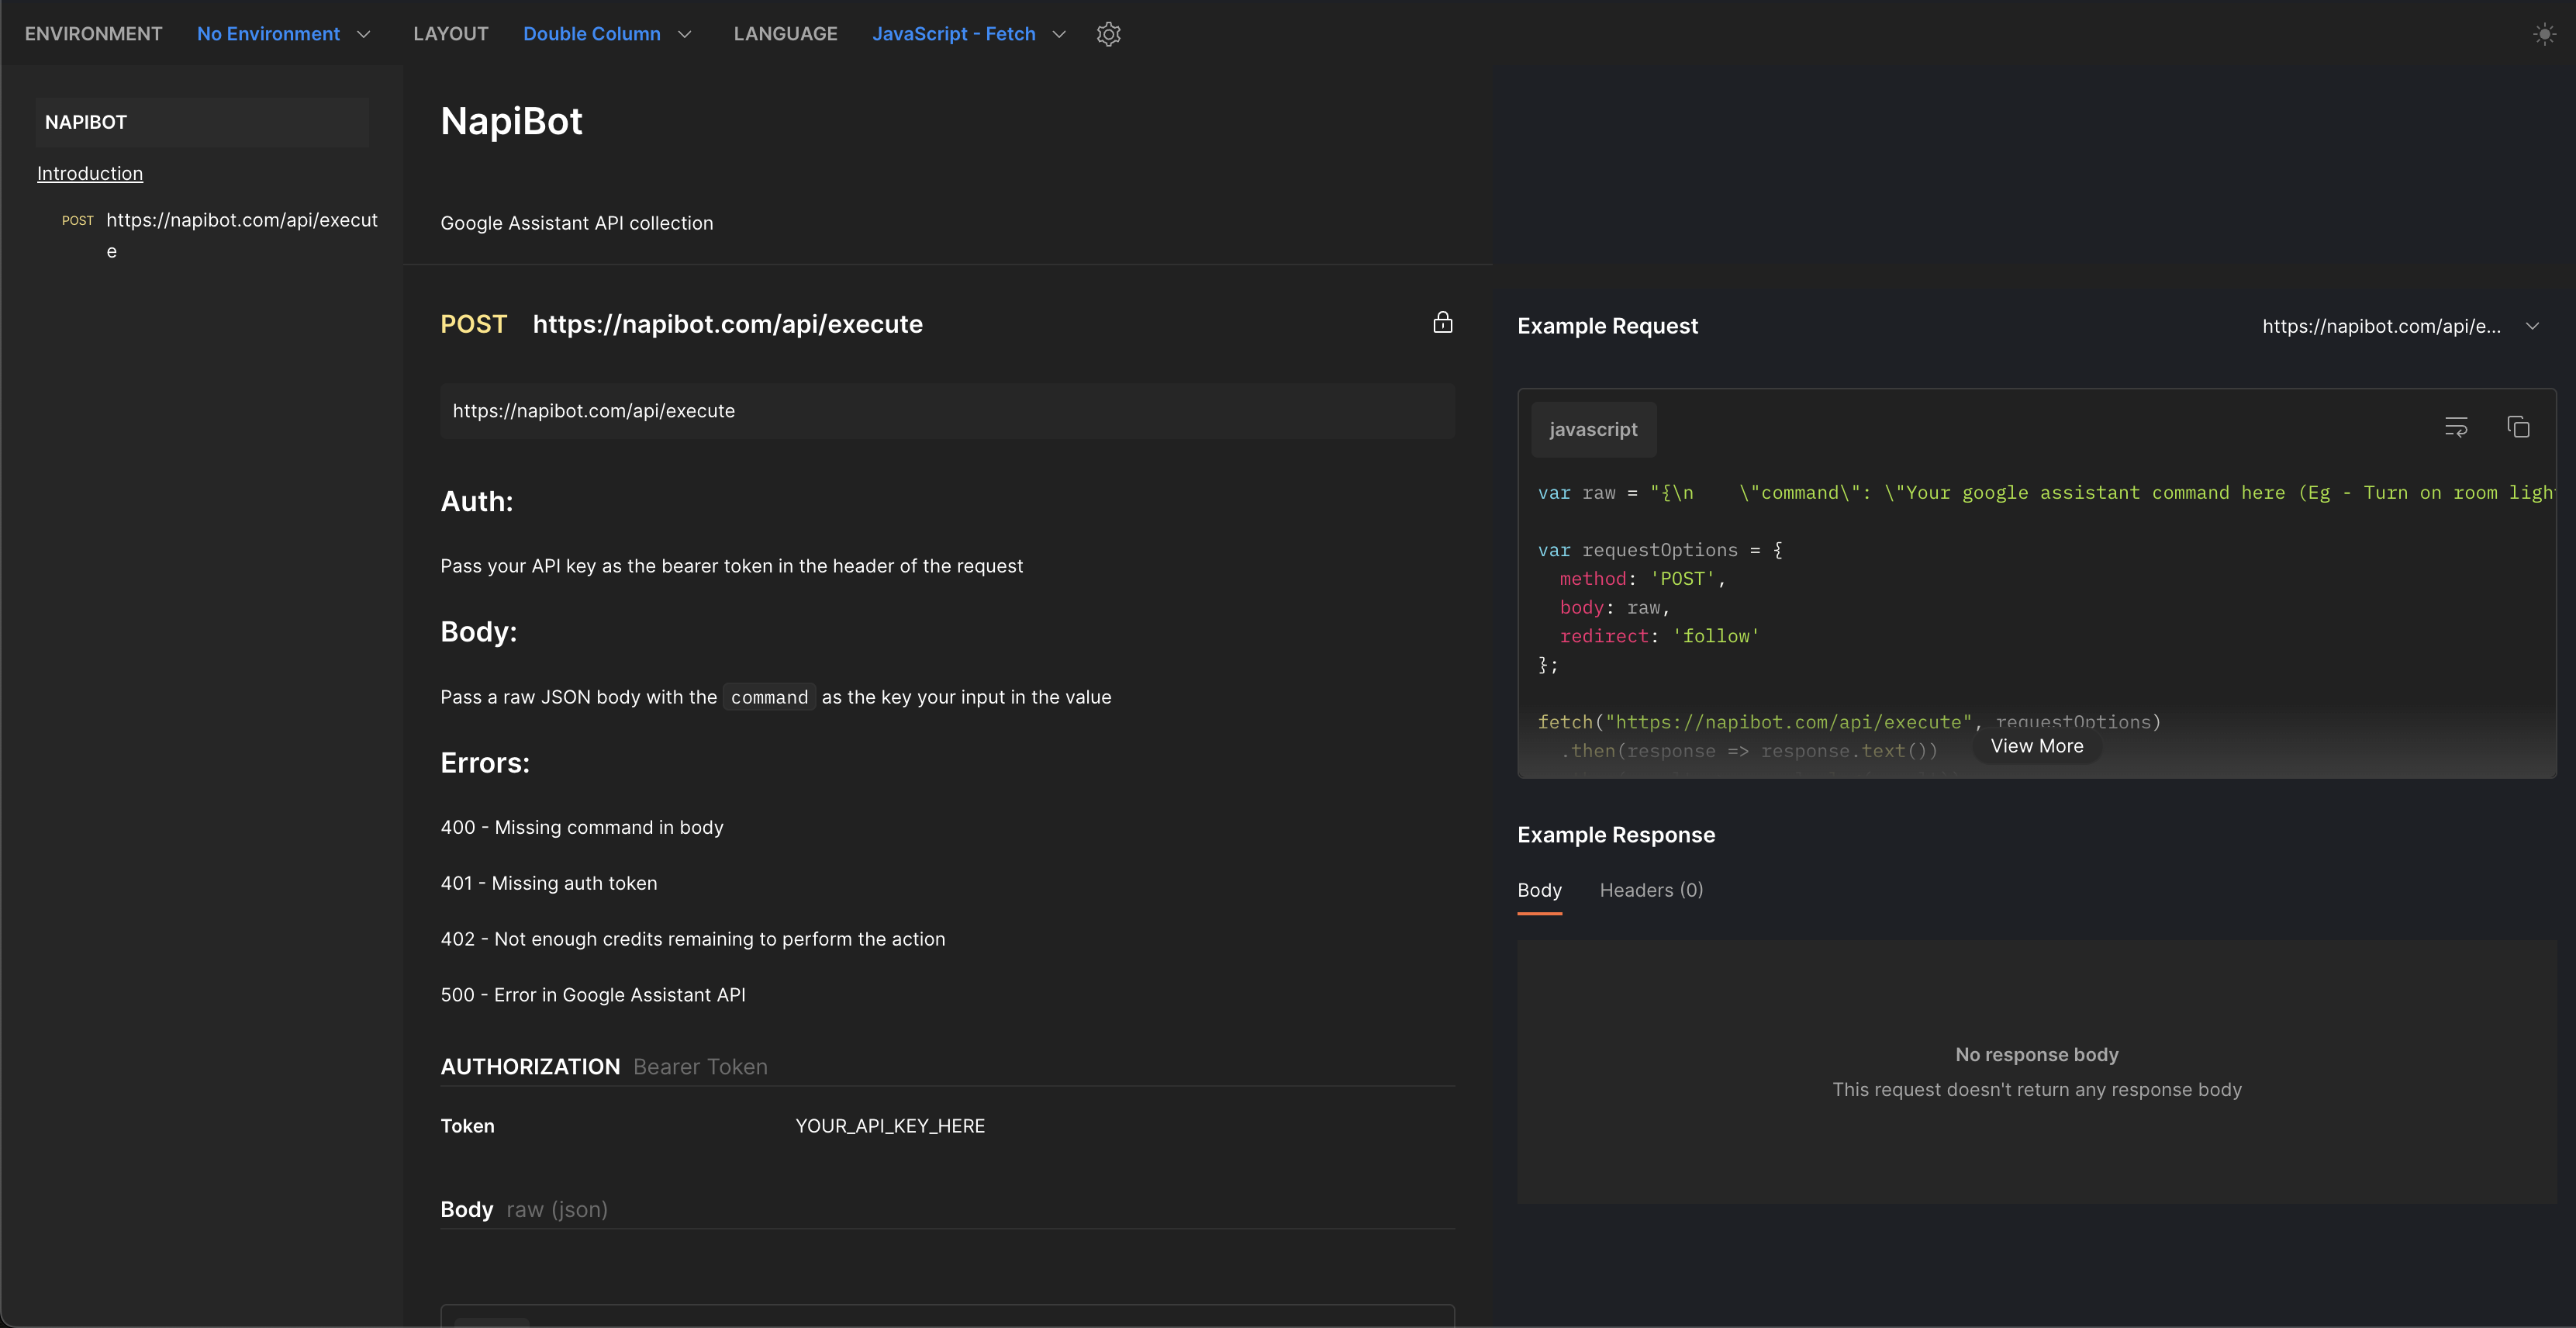2576x1328 pixels.
Task: Click the YOUR_API_KEY_HERE token value
Action: click(x=890, y=1126)
